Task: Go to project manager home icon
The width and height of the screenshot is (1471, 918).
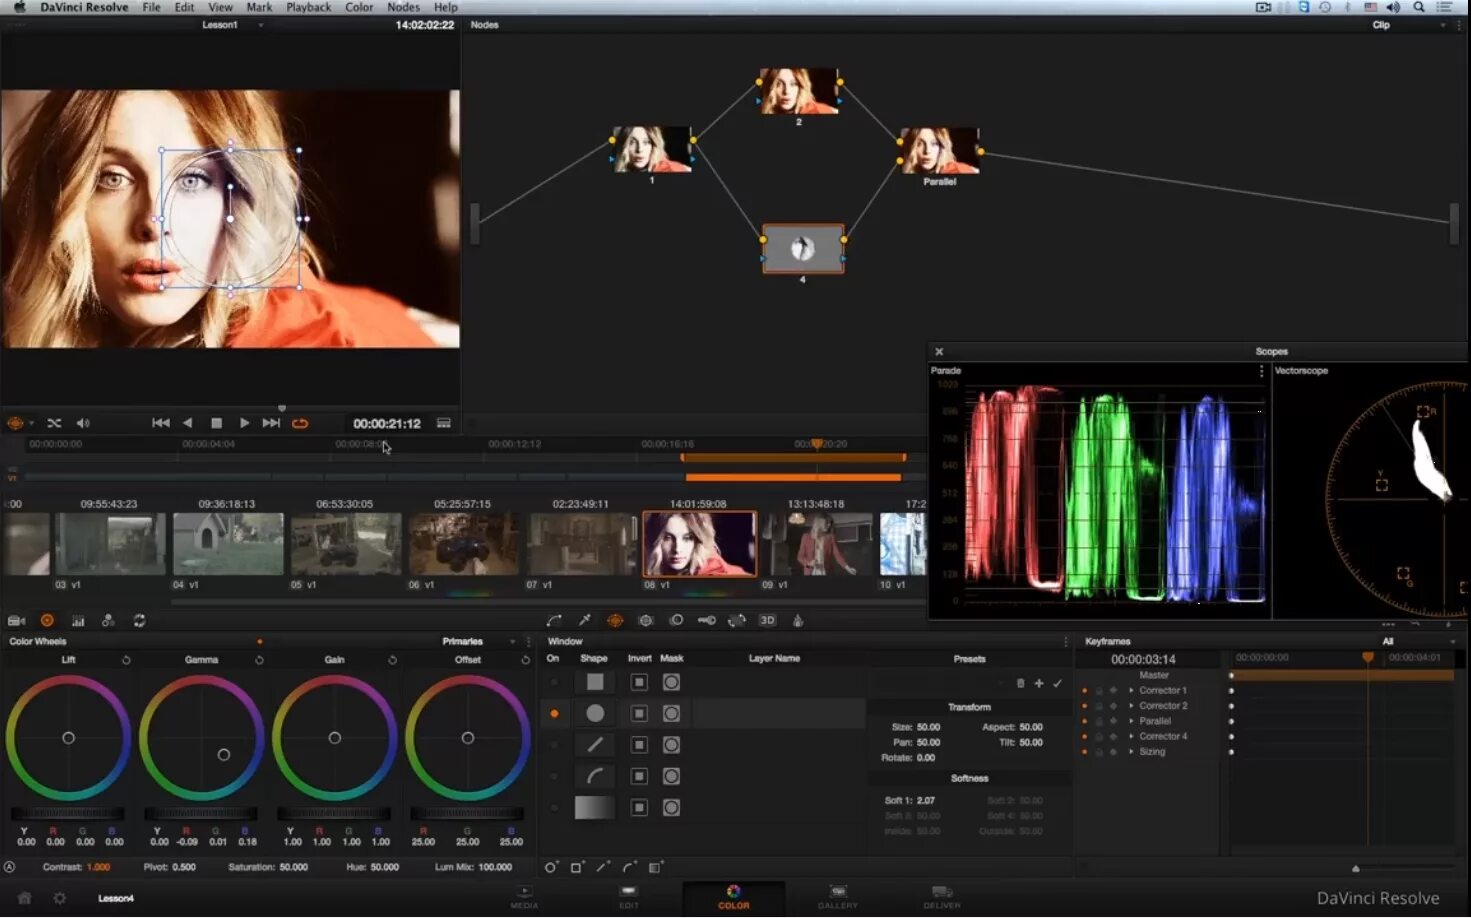Action: coord(25,898)
